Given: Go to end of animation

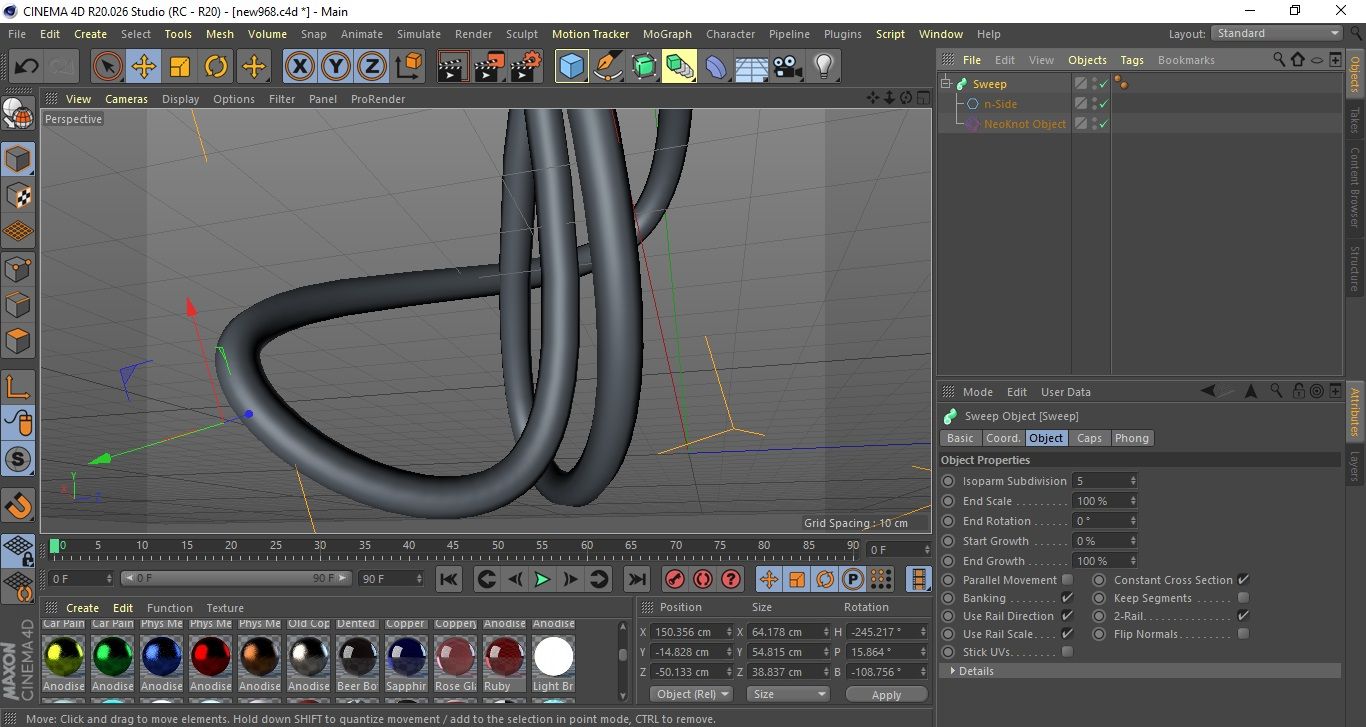Looking at the screenshot, I should click(x=636, y=579).
